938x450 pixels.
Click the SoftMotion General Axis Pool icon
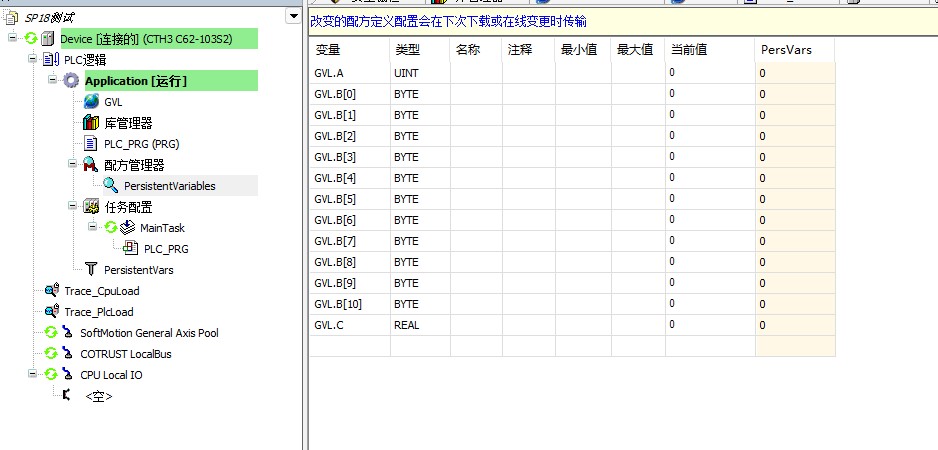tap(68, 333)
